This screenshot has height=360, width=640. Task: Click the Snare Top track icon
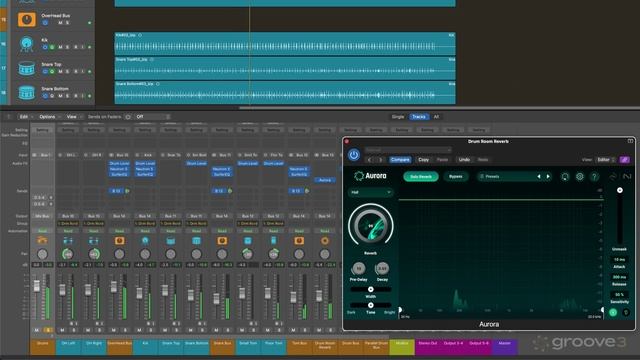click(27, 69)
